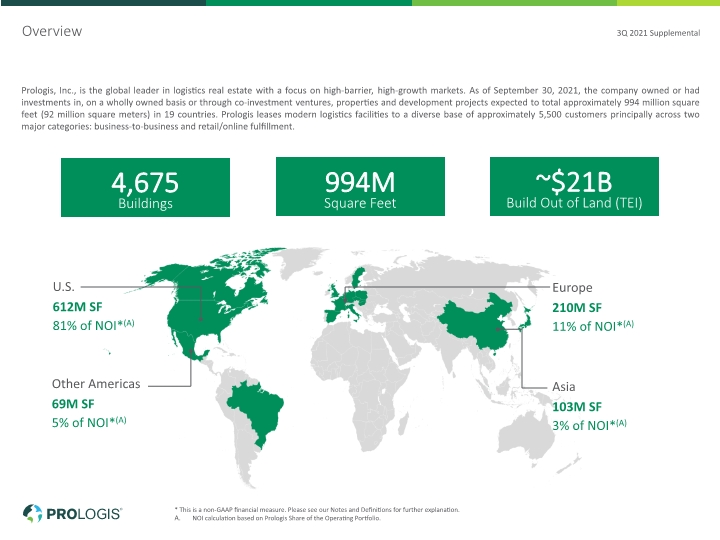Click the 'Buildings' caption in green box
The image size is (720, 540).
coord(145,203)
